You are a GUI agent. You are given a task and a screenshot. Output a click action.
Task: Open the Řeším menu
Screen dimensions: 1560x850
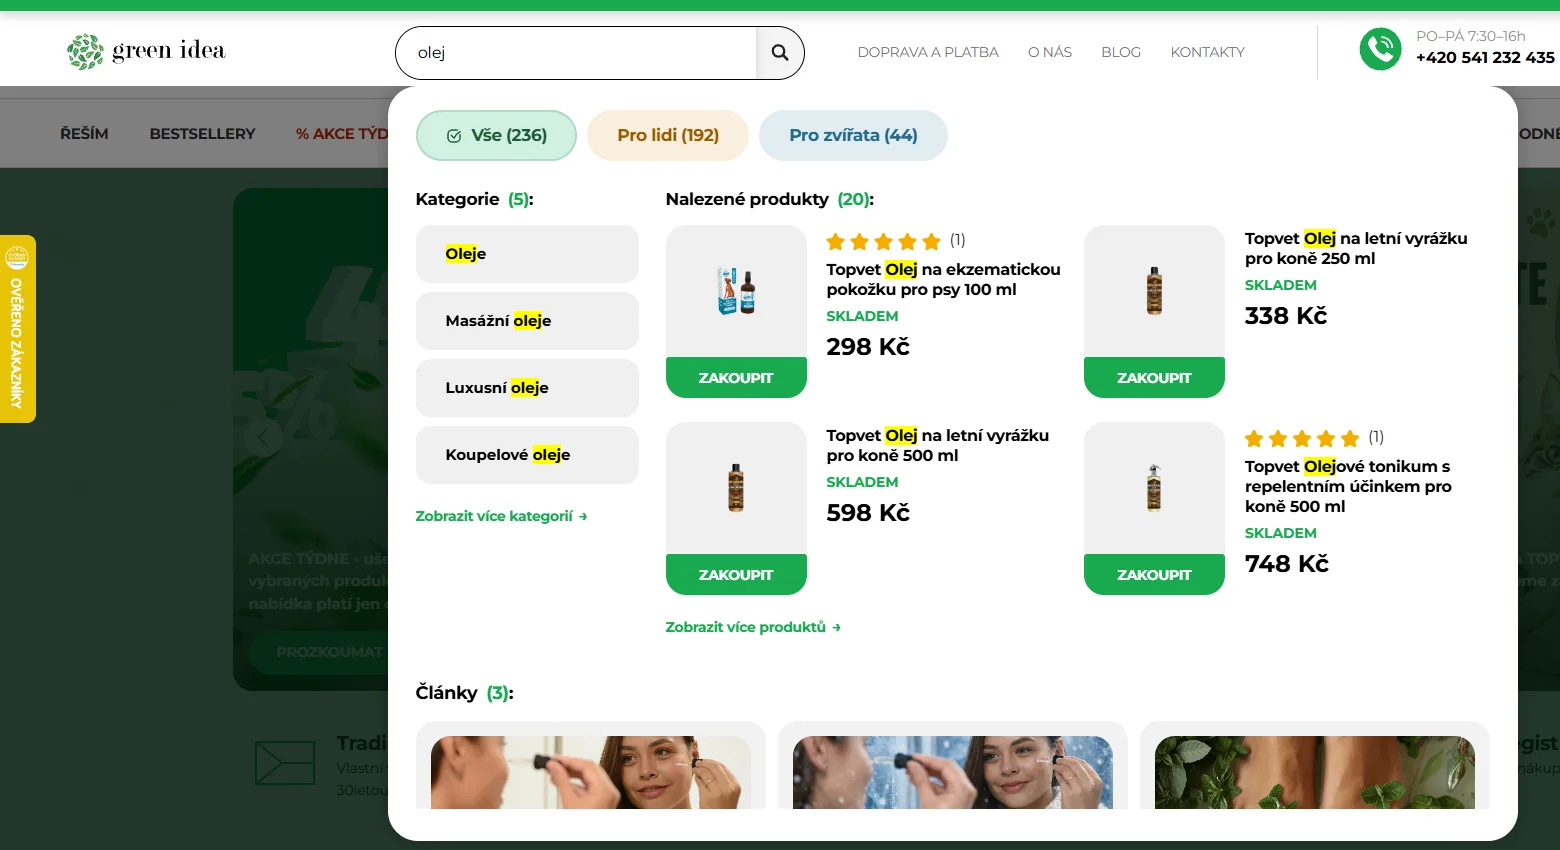[84, 133]
